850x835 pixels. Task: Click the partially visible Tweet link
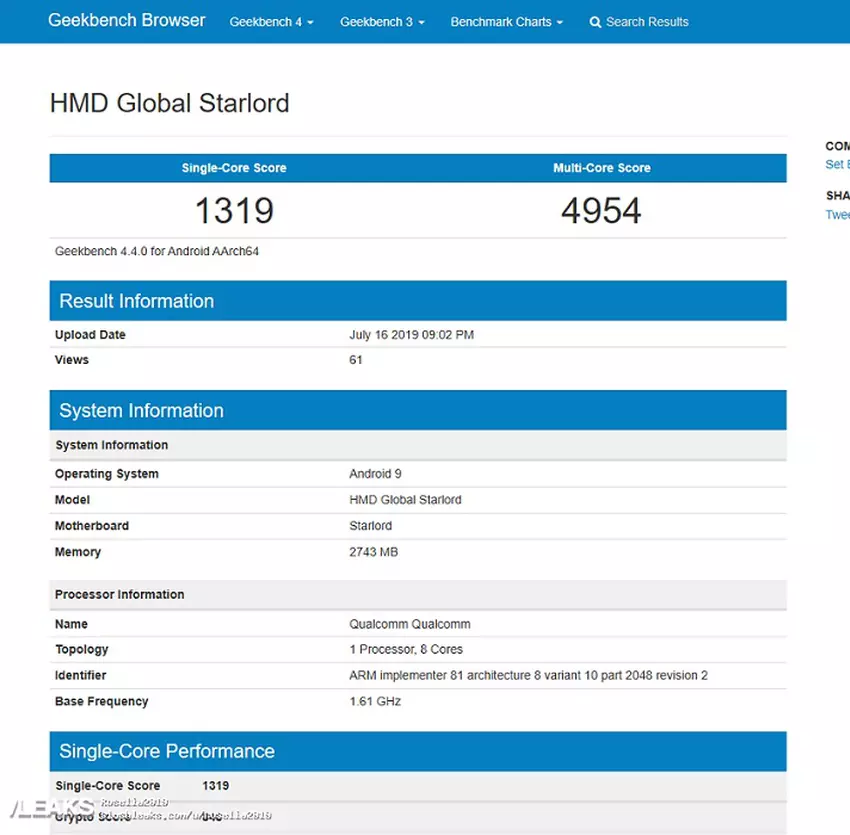(x=837, y=215)
